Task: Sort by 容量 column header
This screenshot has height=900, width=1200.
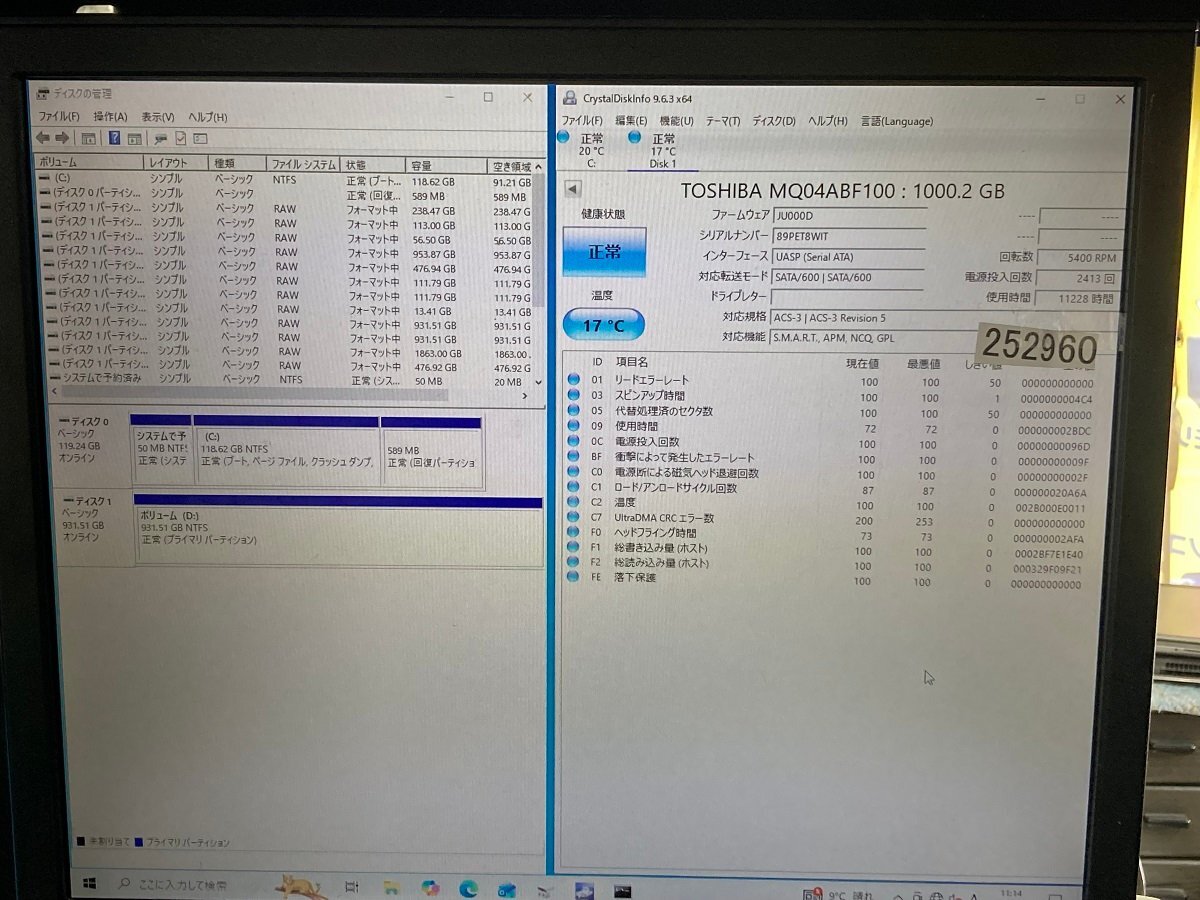Action: [x=444, y=165]
